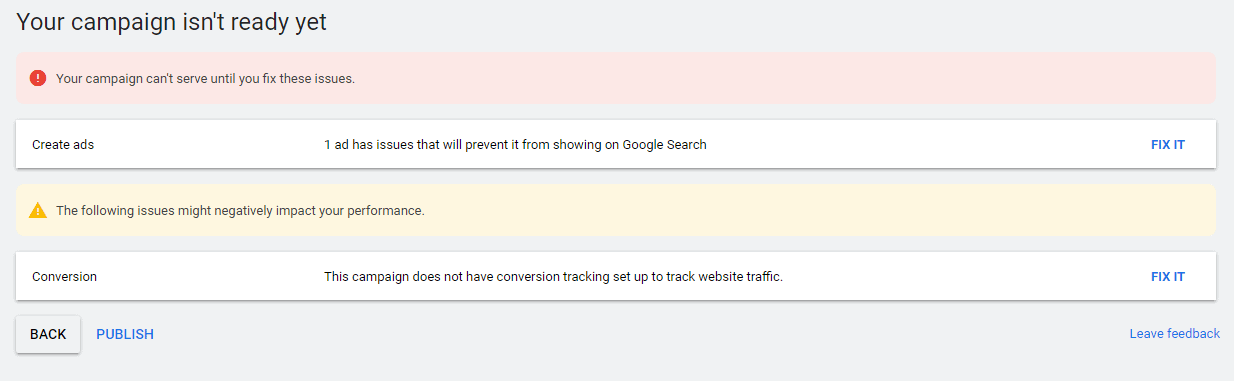
Task: Click FIX IT for Conversion tracking
Action: pos(1167,277)
